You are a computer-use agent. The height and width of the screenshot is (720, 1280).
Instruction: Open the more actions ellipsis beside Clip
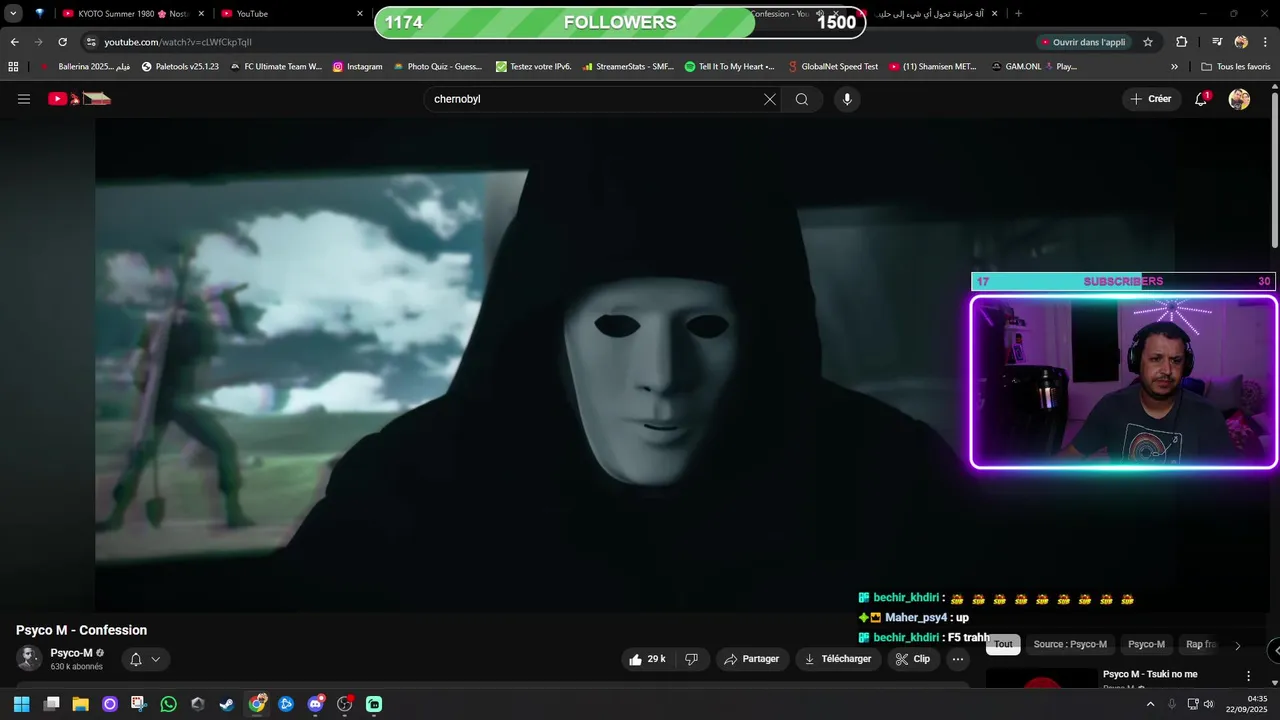point(958,659)
